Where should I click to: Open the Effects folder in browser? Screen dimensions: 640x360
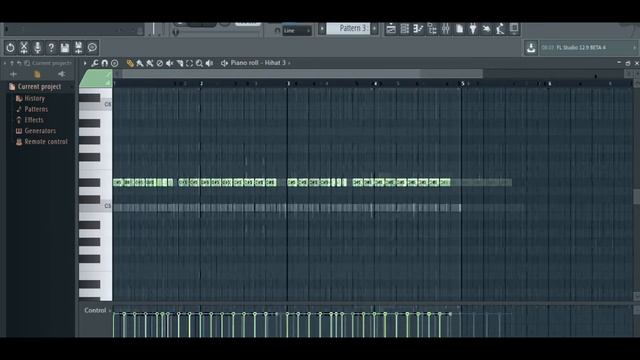click(x=34, y=120)
